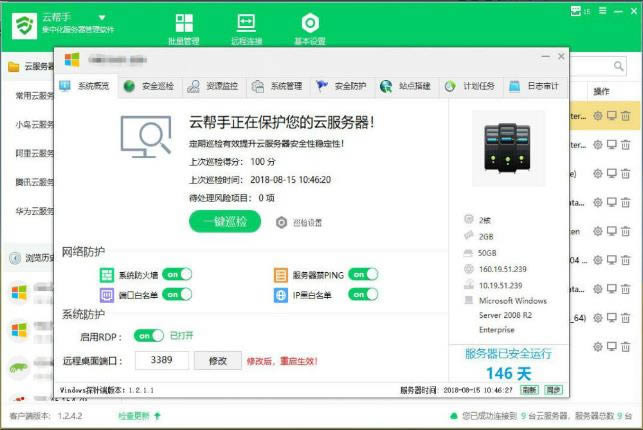This screenshot has width=643, height=430.
Task: Click the 修改 button for RDP port
Action: [217, 361]
